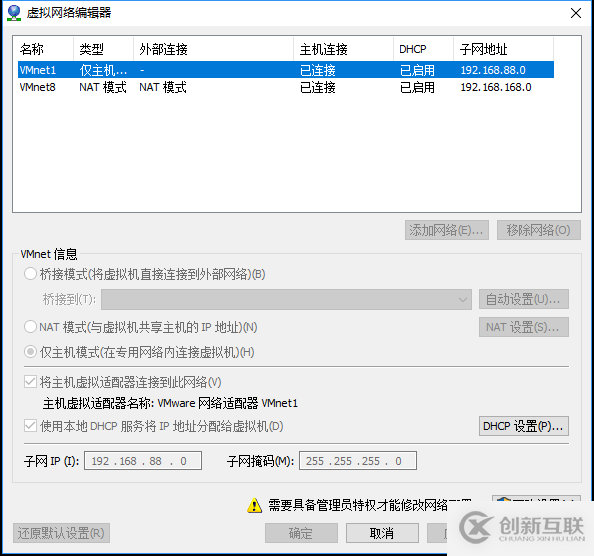This screenshot has width=594, height=556.
Task: Click the yellow warning icon about administrator privileges
Action: pos(254,506)
